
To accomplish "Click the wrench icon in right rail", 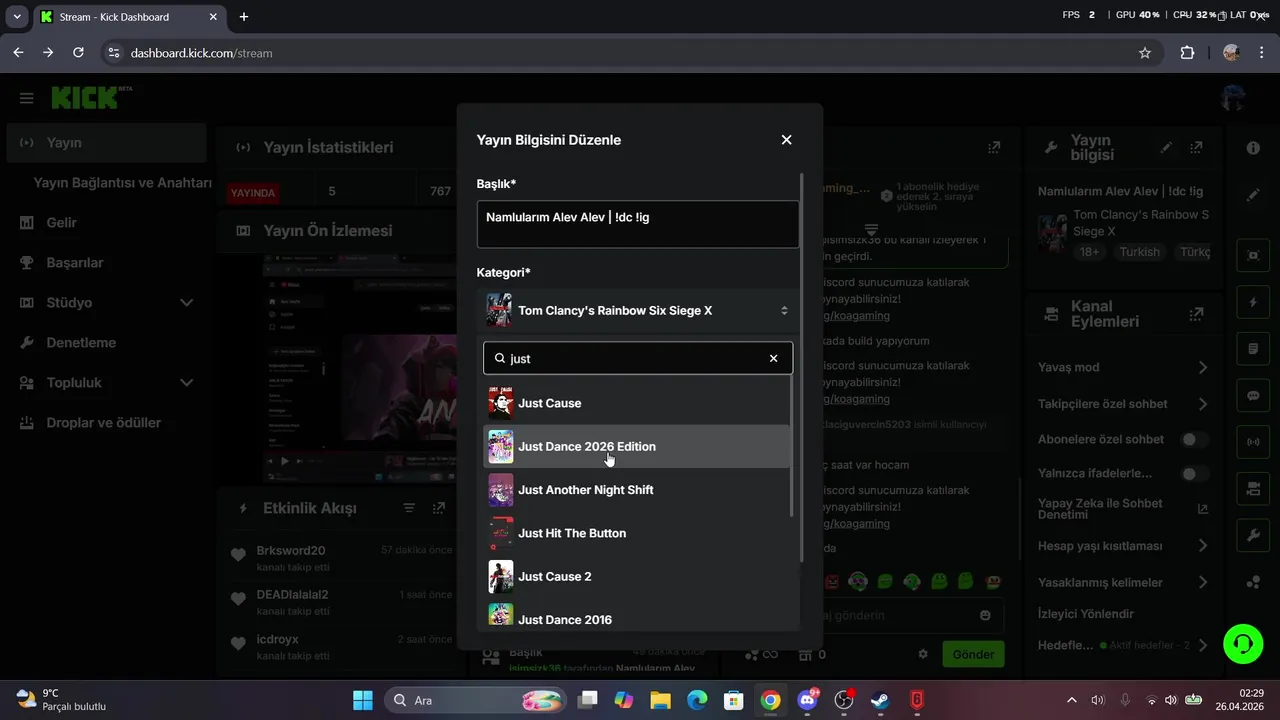I will pos(1253,535).
